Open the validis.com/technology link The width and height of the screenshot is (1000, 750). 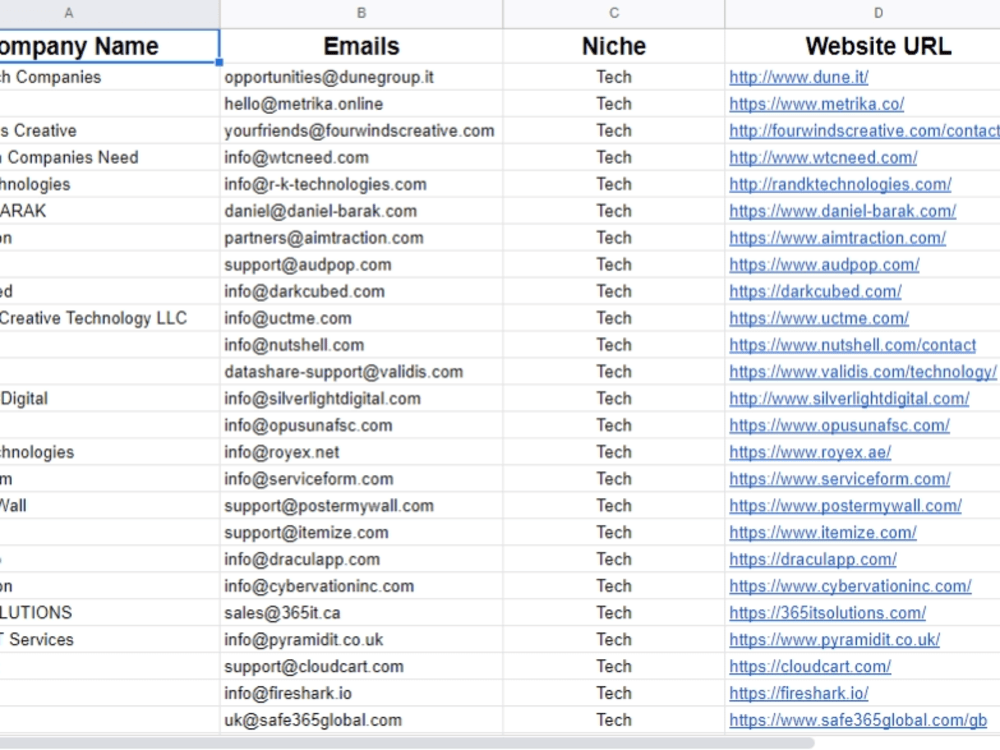863,372
